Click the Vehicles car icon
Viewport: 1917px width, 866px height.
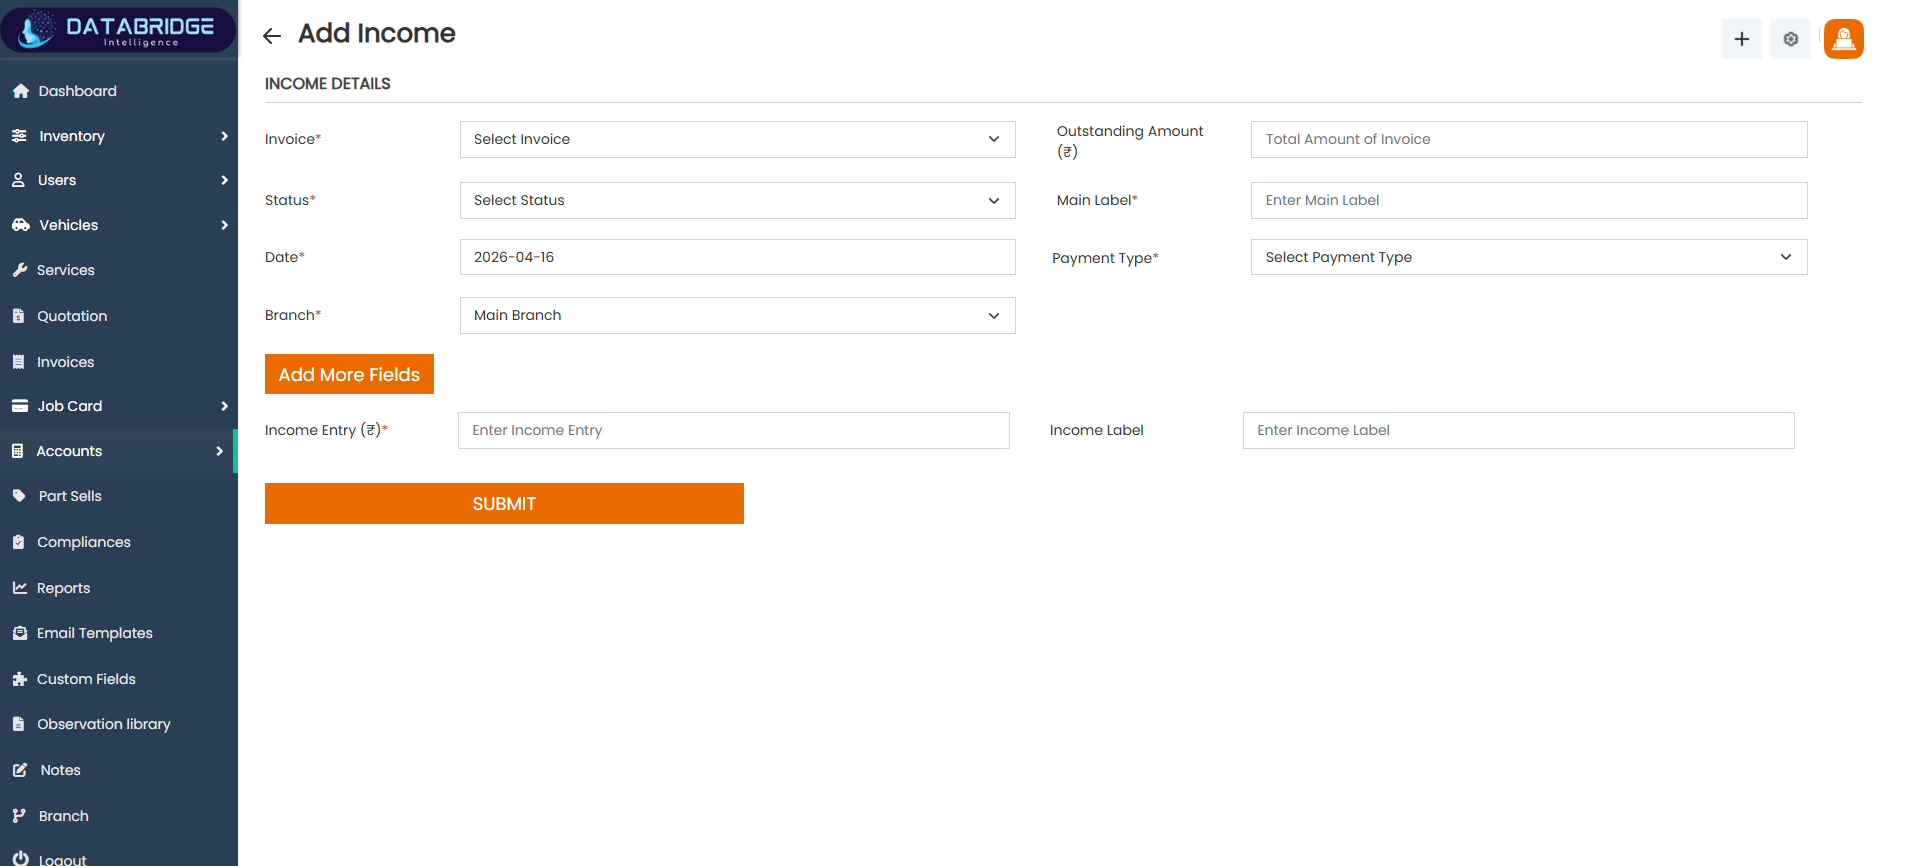pyautogui.click(x=20, y=225)
